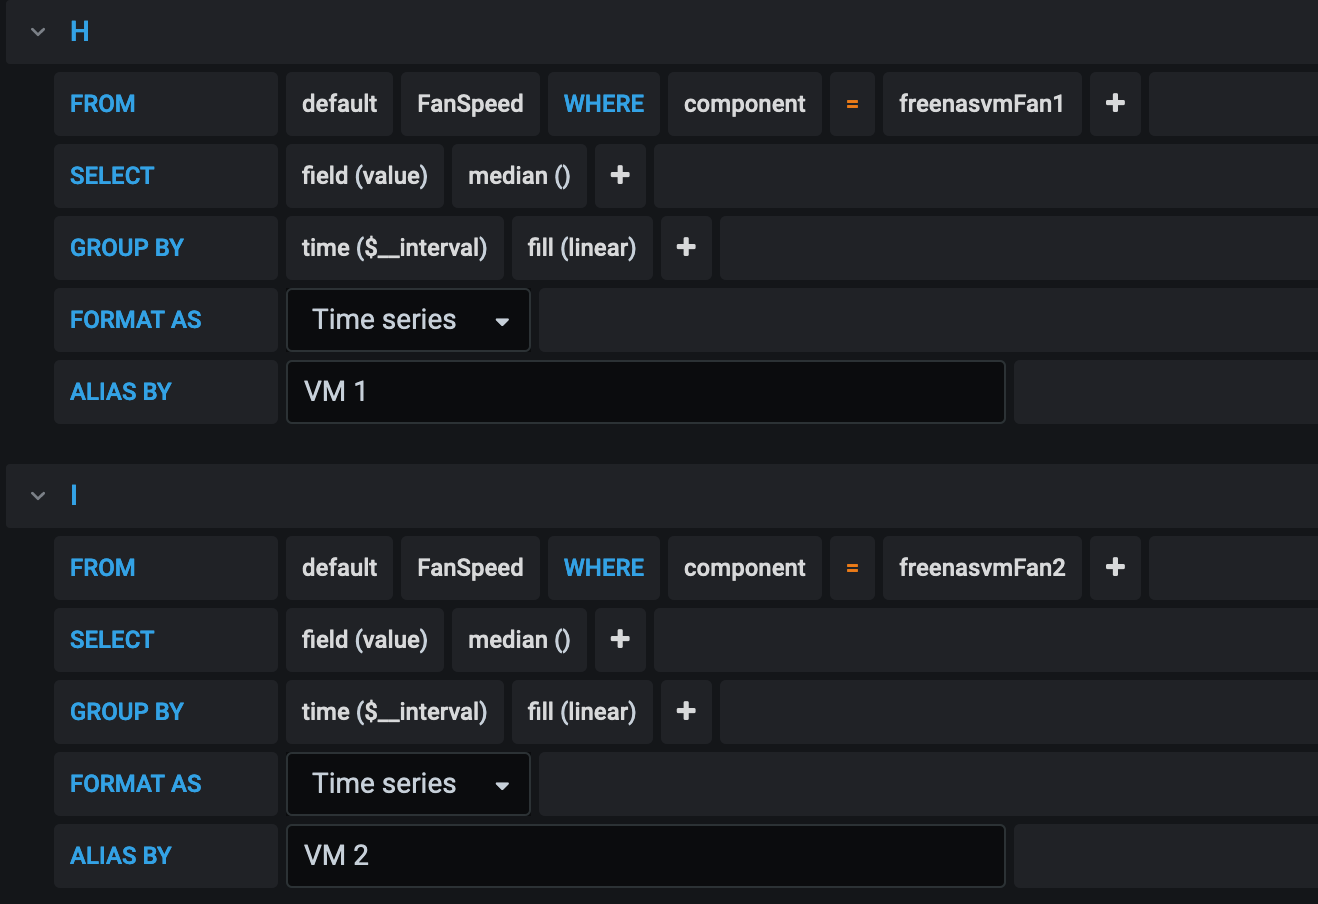Select the FanSpeed measurement in query H
The image size is (1318, 904).
470,104
